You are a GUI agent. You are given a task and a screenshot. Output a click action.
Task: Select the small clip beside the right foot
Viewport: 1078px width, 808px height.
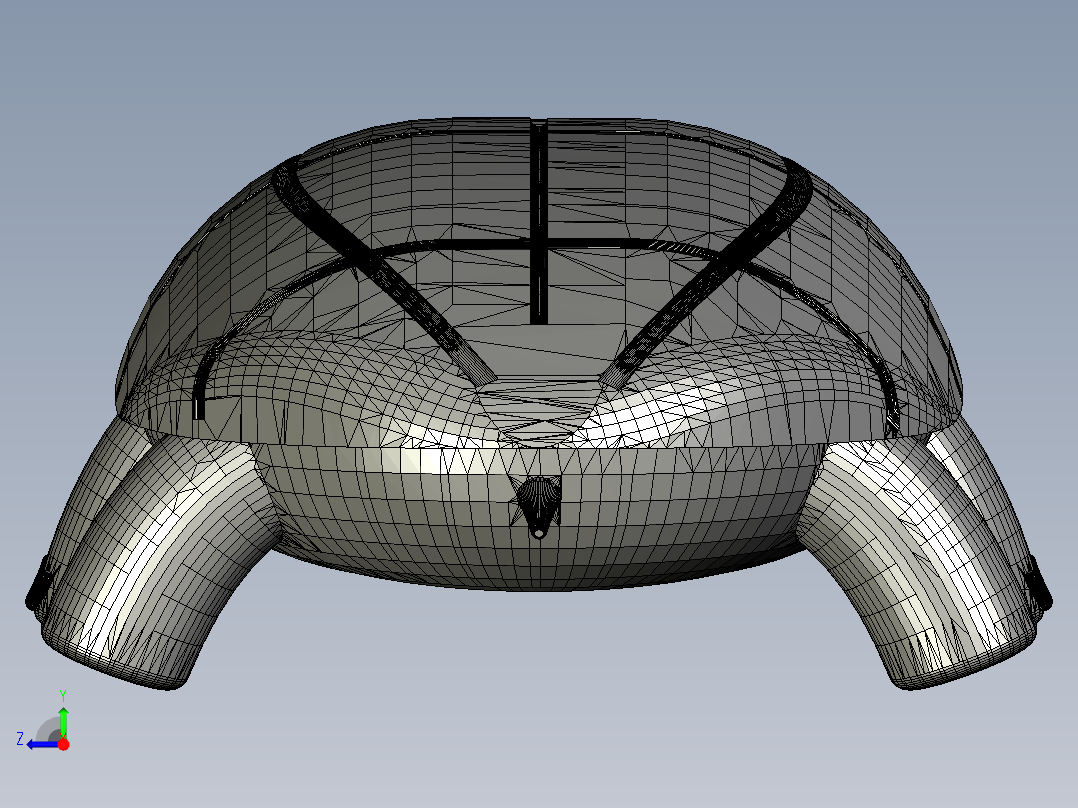coord(1039,585)
